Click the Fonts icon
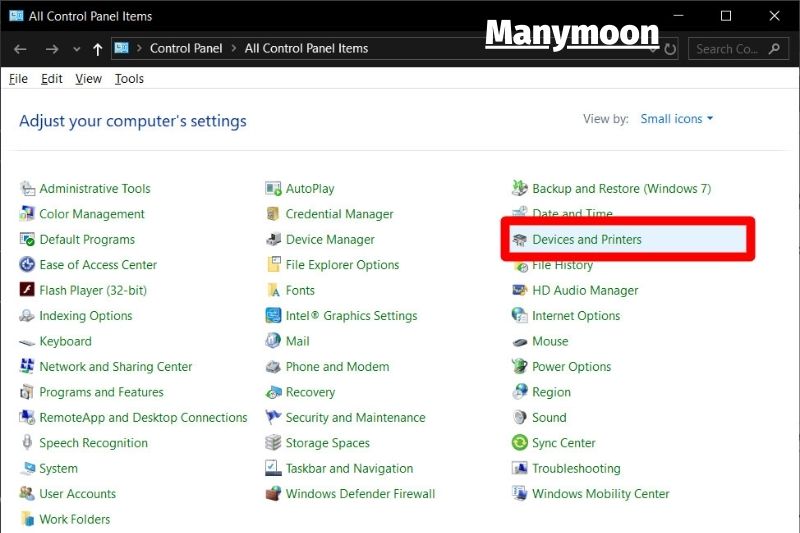Viewport: 800px width, 533px height. [273, 290]
